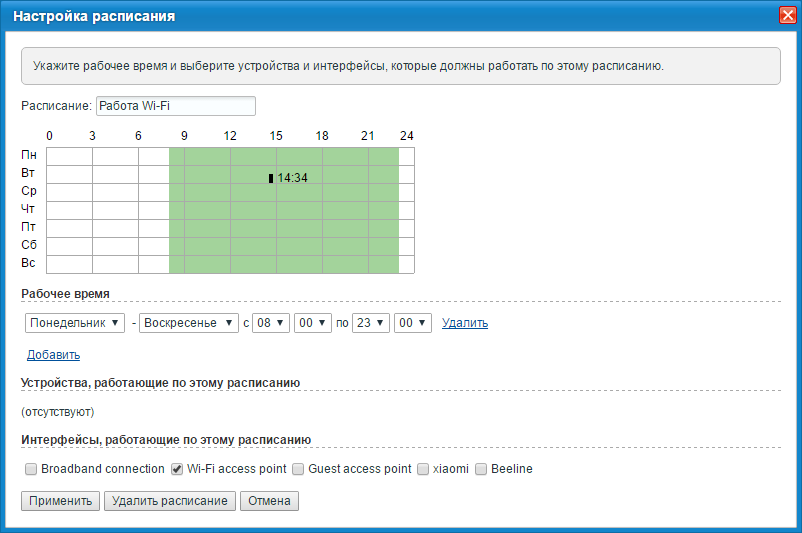This screenshot has height=533, width=802.
Task: Open the start day dropdown showing Понедельник
Action: tap(75, 323)
